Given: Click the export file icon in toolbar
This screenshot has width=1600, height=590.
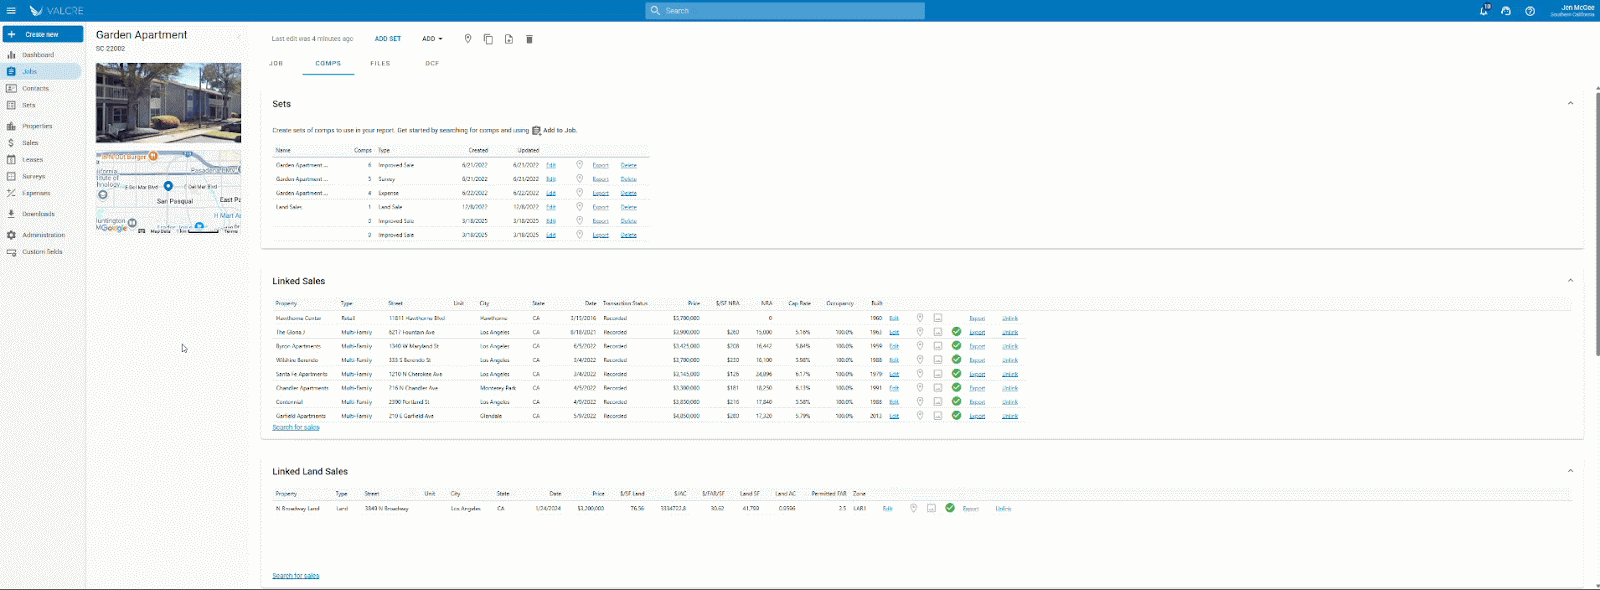Looking at the screenshot, I should [x=508, y=39].
